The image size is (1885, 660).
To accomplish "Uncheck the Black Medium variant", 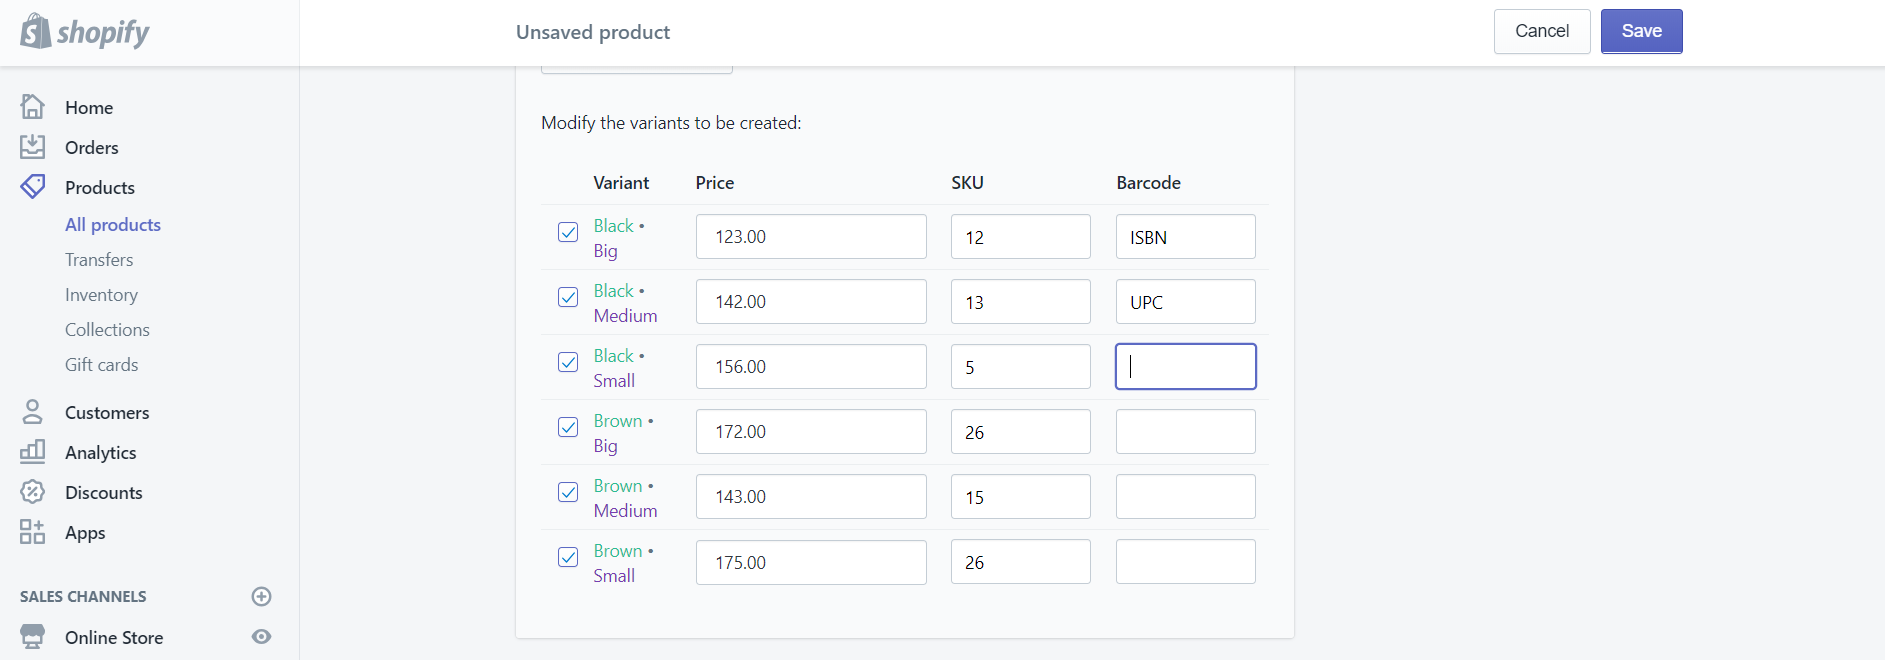I will (568, 297).
